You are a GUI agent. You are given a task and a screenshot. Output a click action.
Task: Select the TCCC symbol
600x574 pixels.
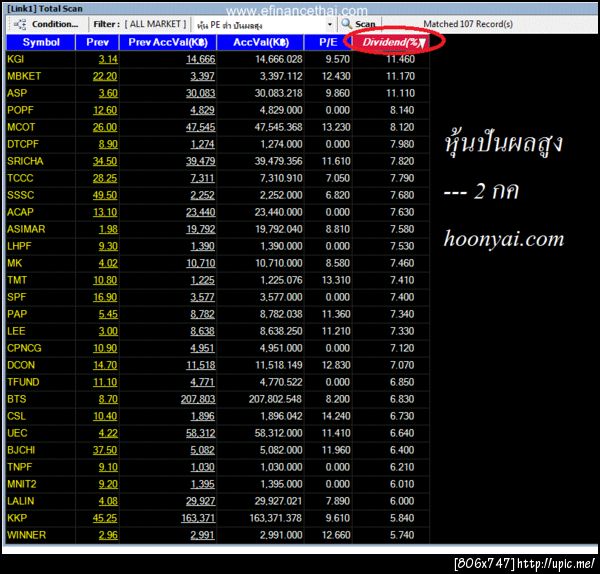pos(20,178)
